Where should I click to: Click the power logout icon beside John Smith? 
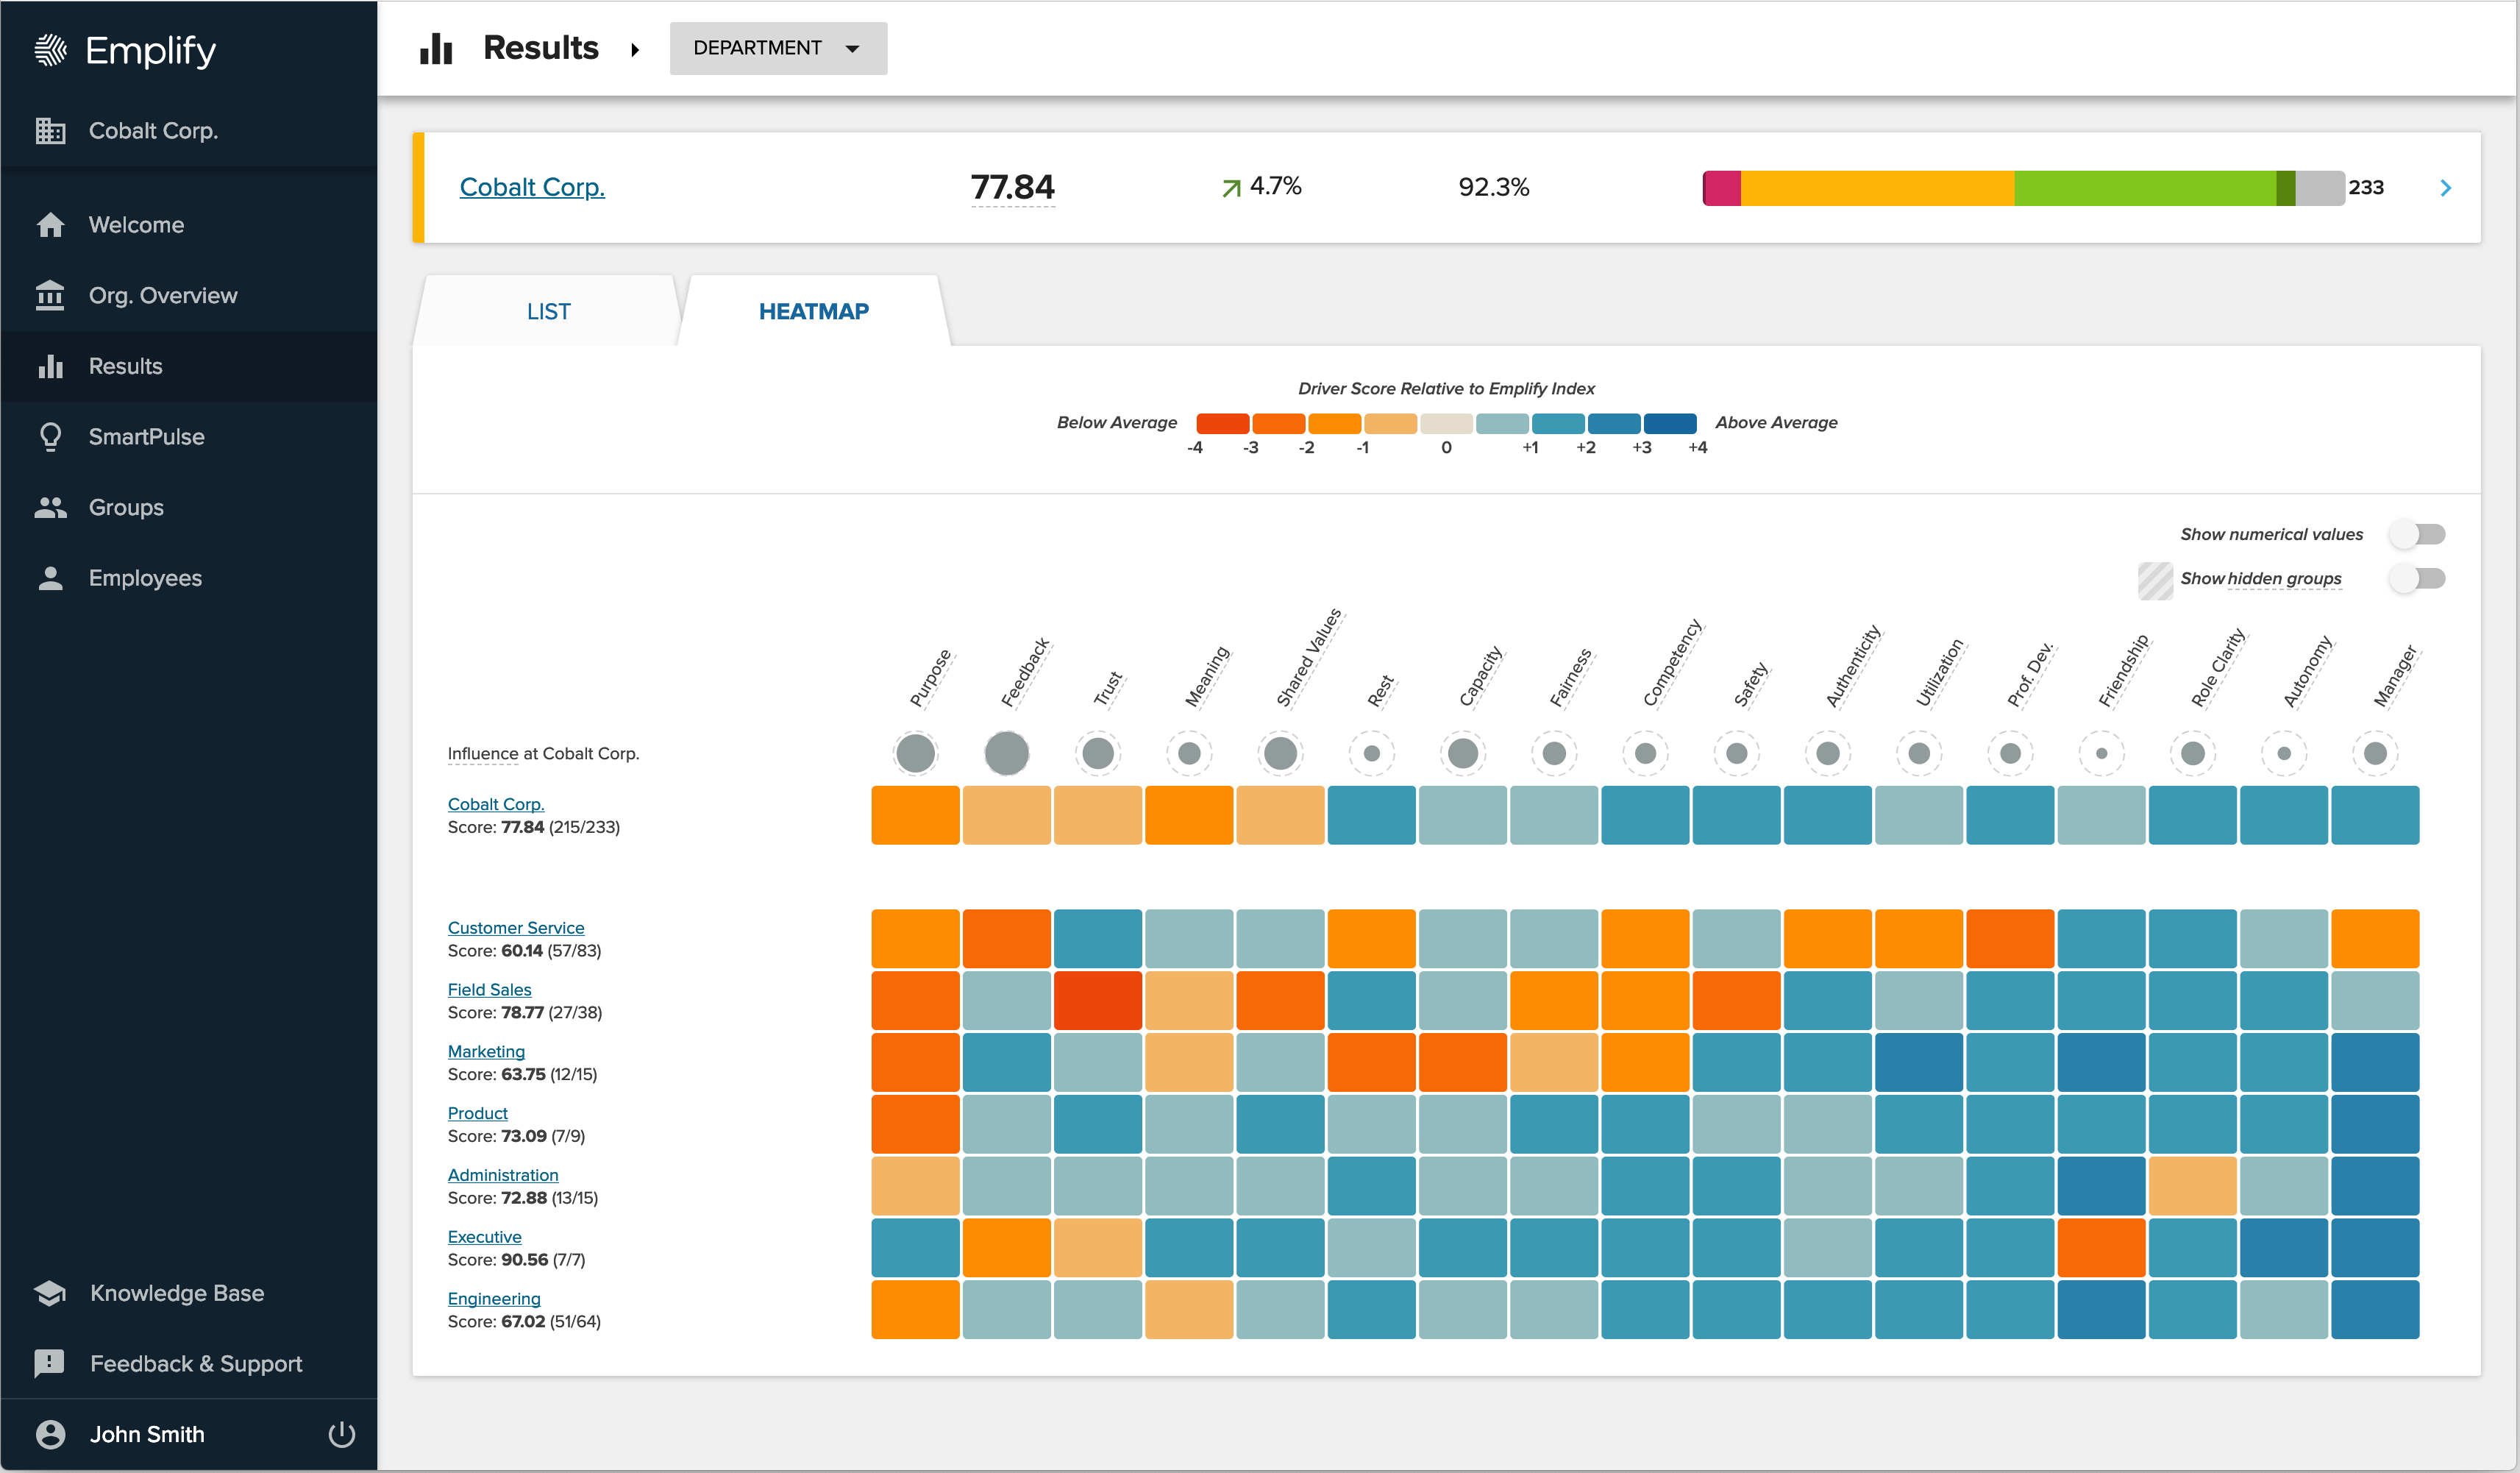click(341, 1434)
